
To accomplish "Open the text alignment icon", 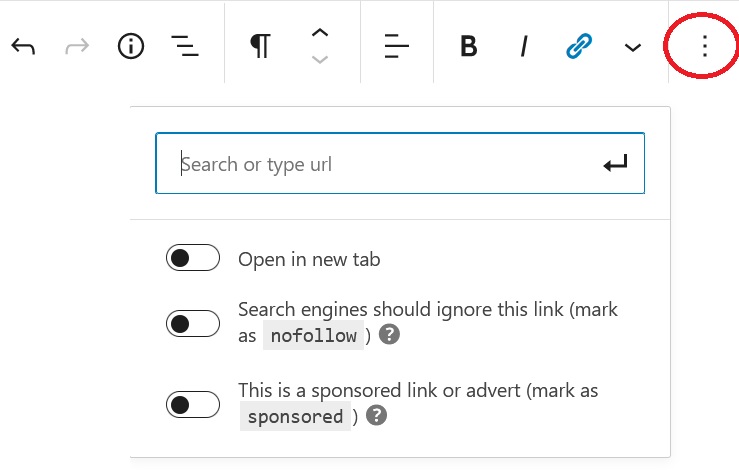I will click(x=396, y=46).
